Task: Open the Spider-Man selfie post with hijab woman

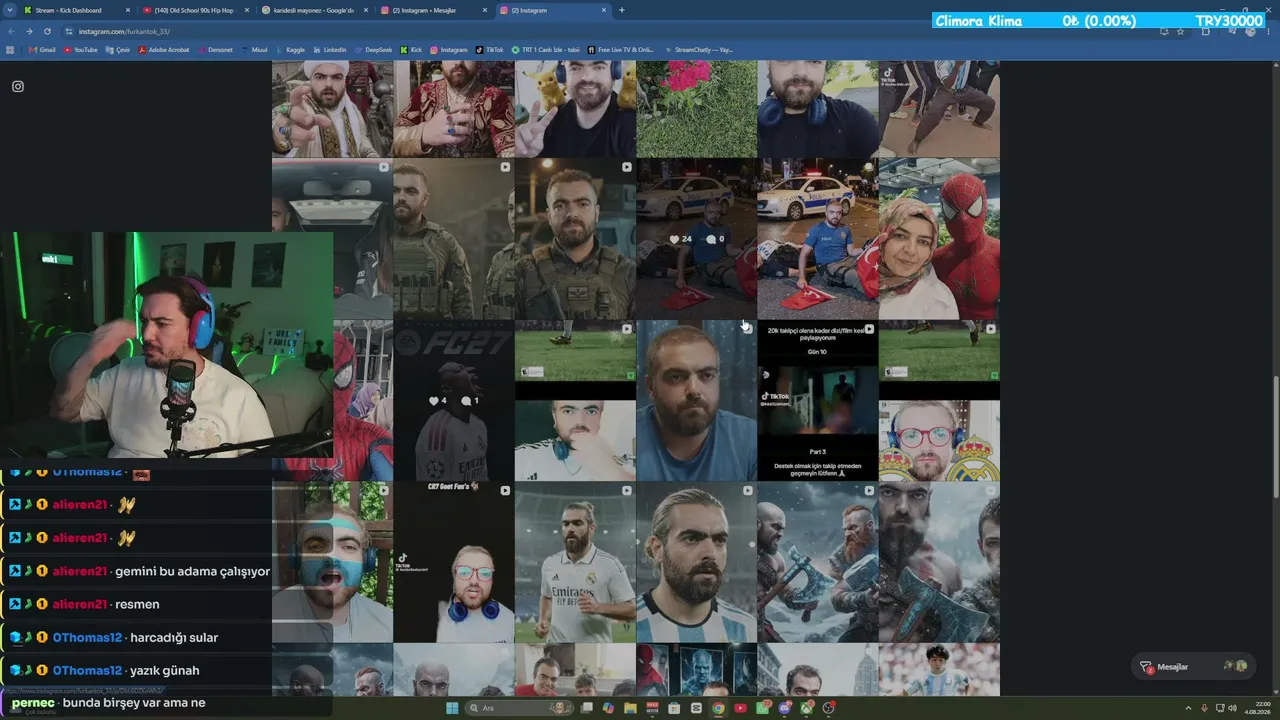Action: tap(939, 239)
